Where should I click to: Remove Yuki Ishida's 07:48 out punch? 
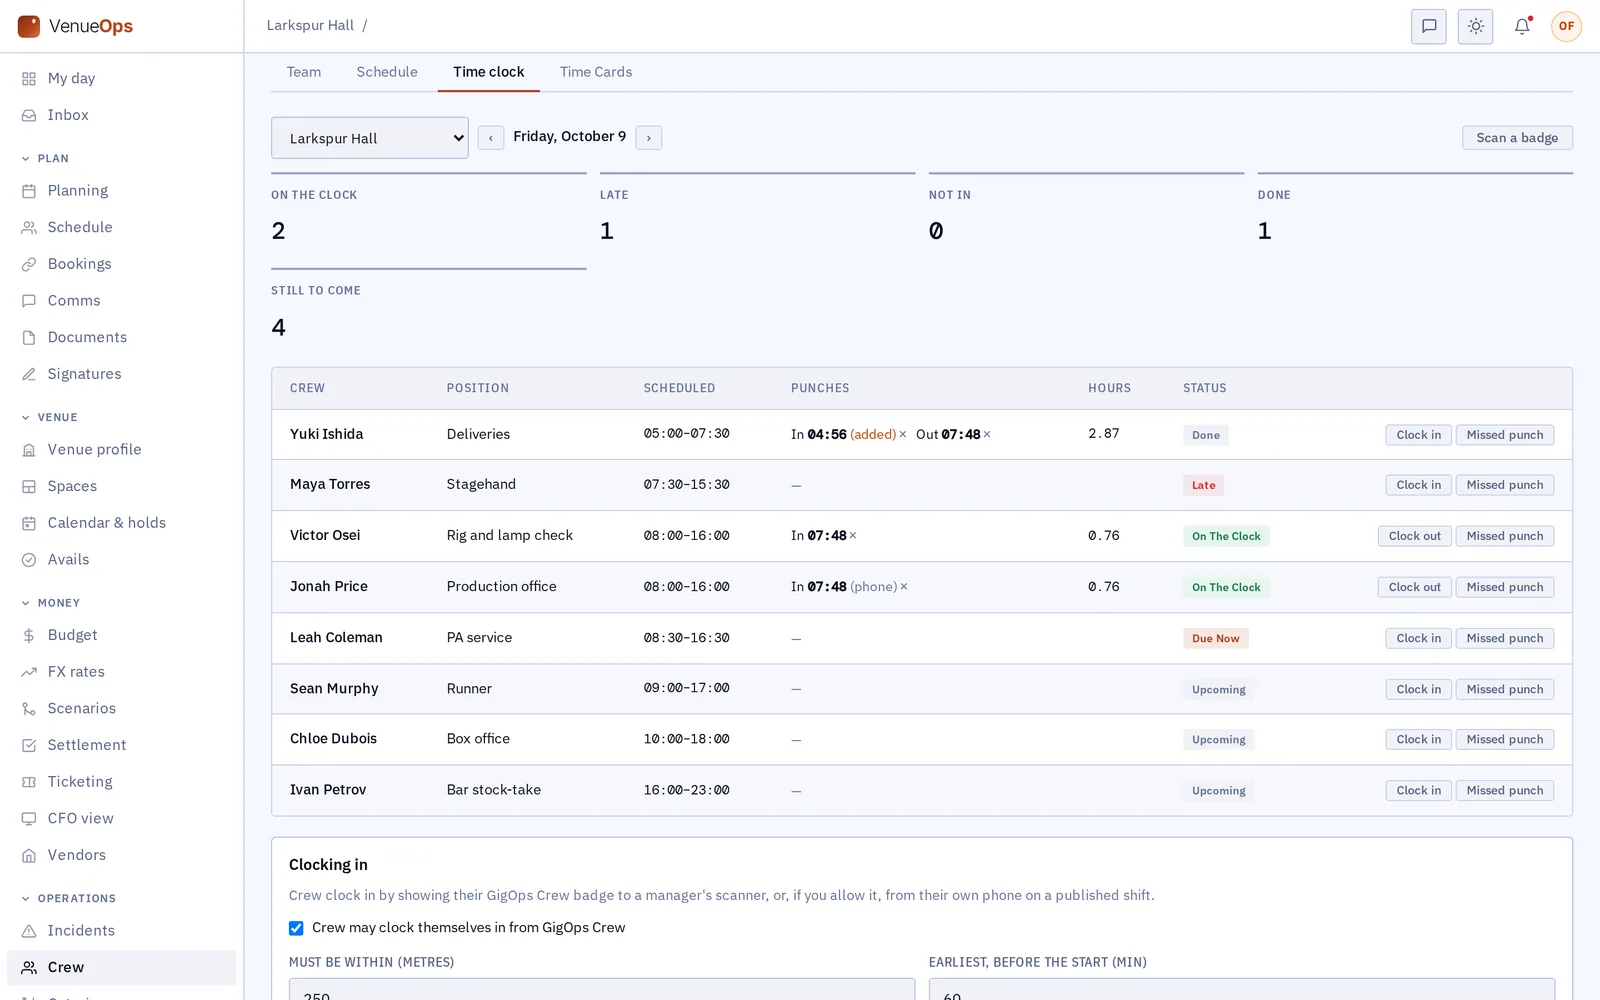pos(987,435)
